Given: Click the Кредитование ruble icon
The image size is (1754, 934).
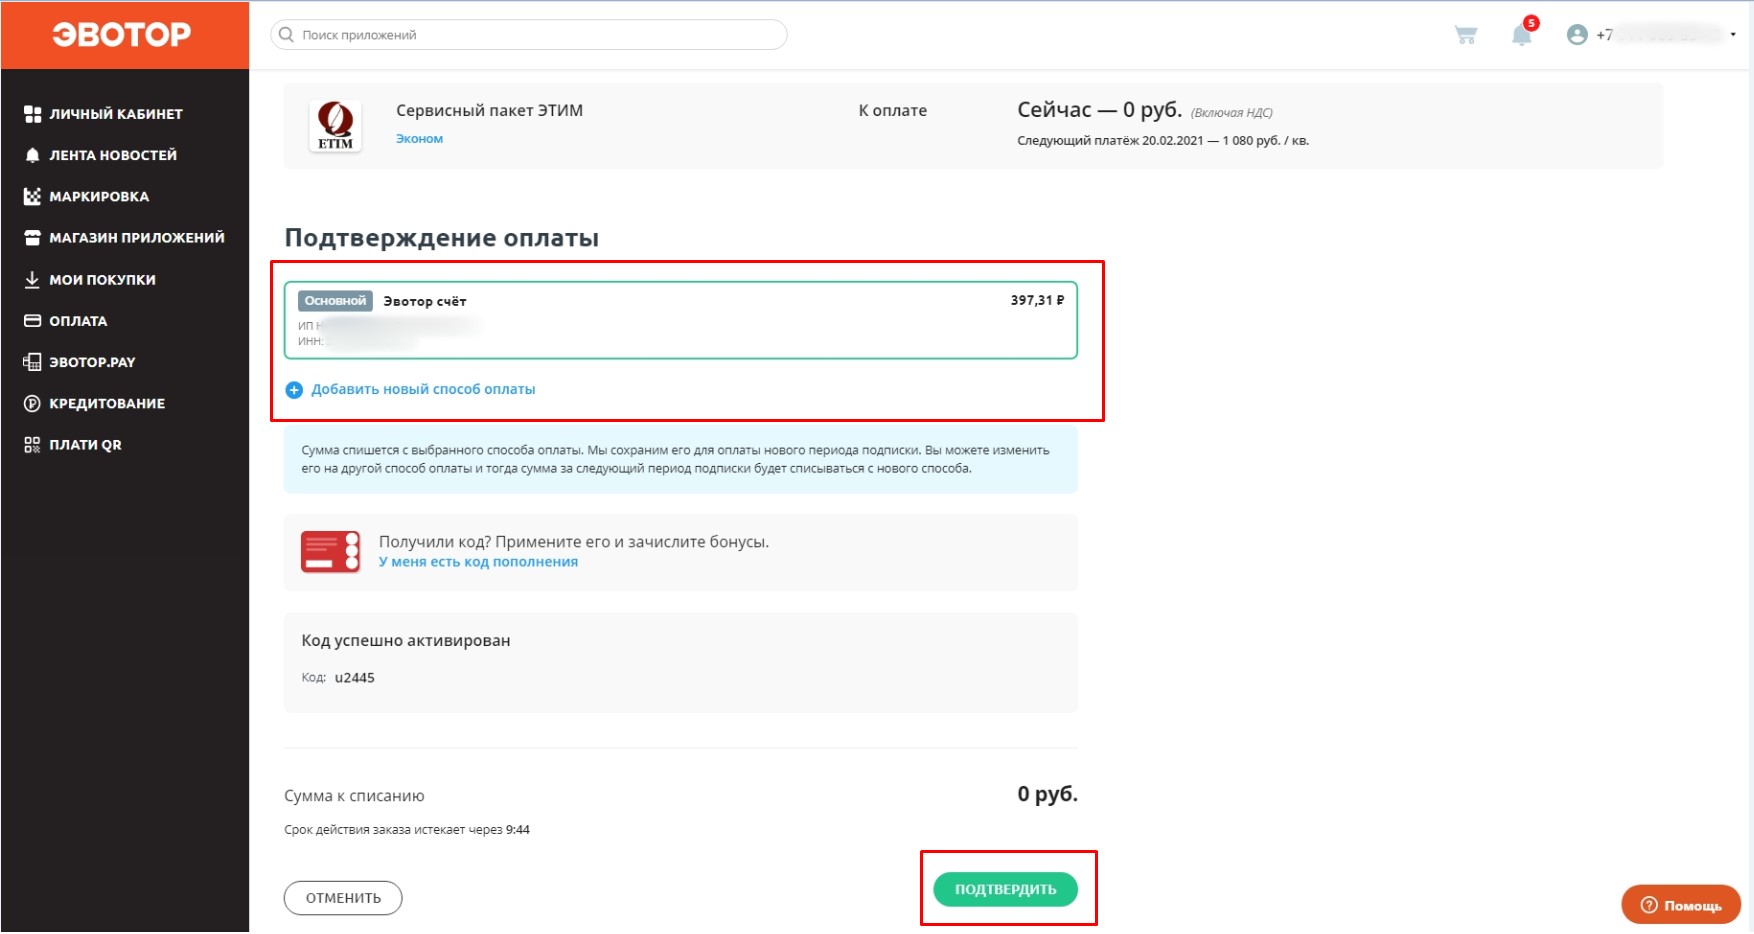Looking at the screenshot, I should tap(32, 403).
